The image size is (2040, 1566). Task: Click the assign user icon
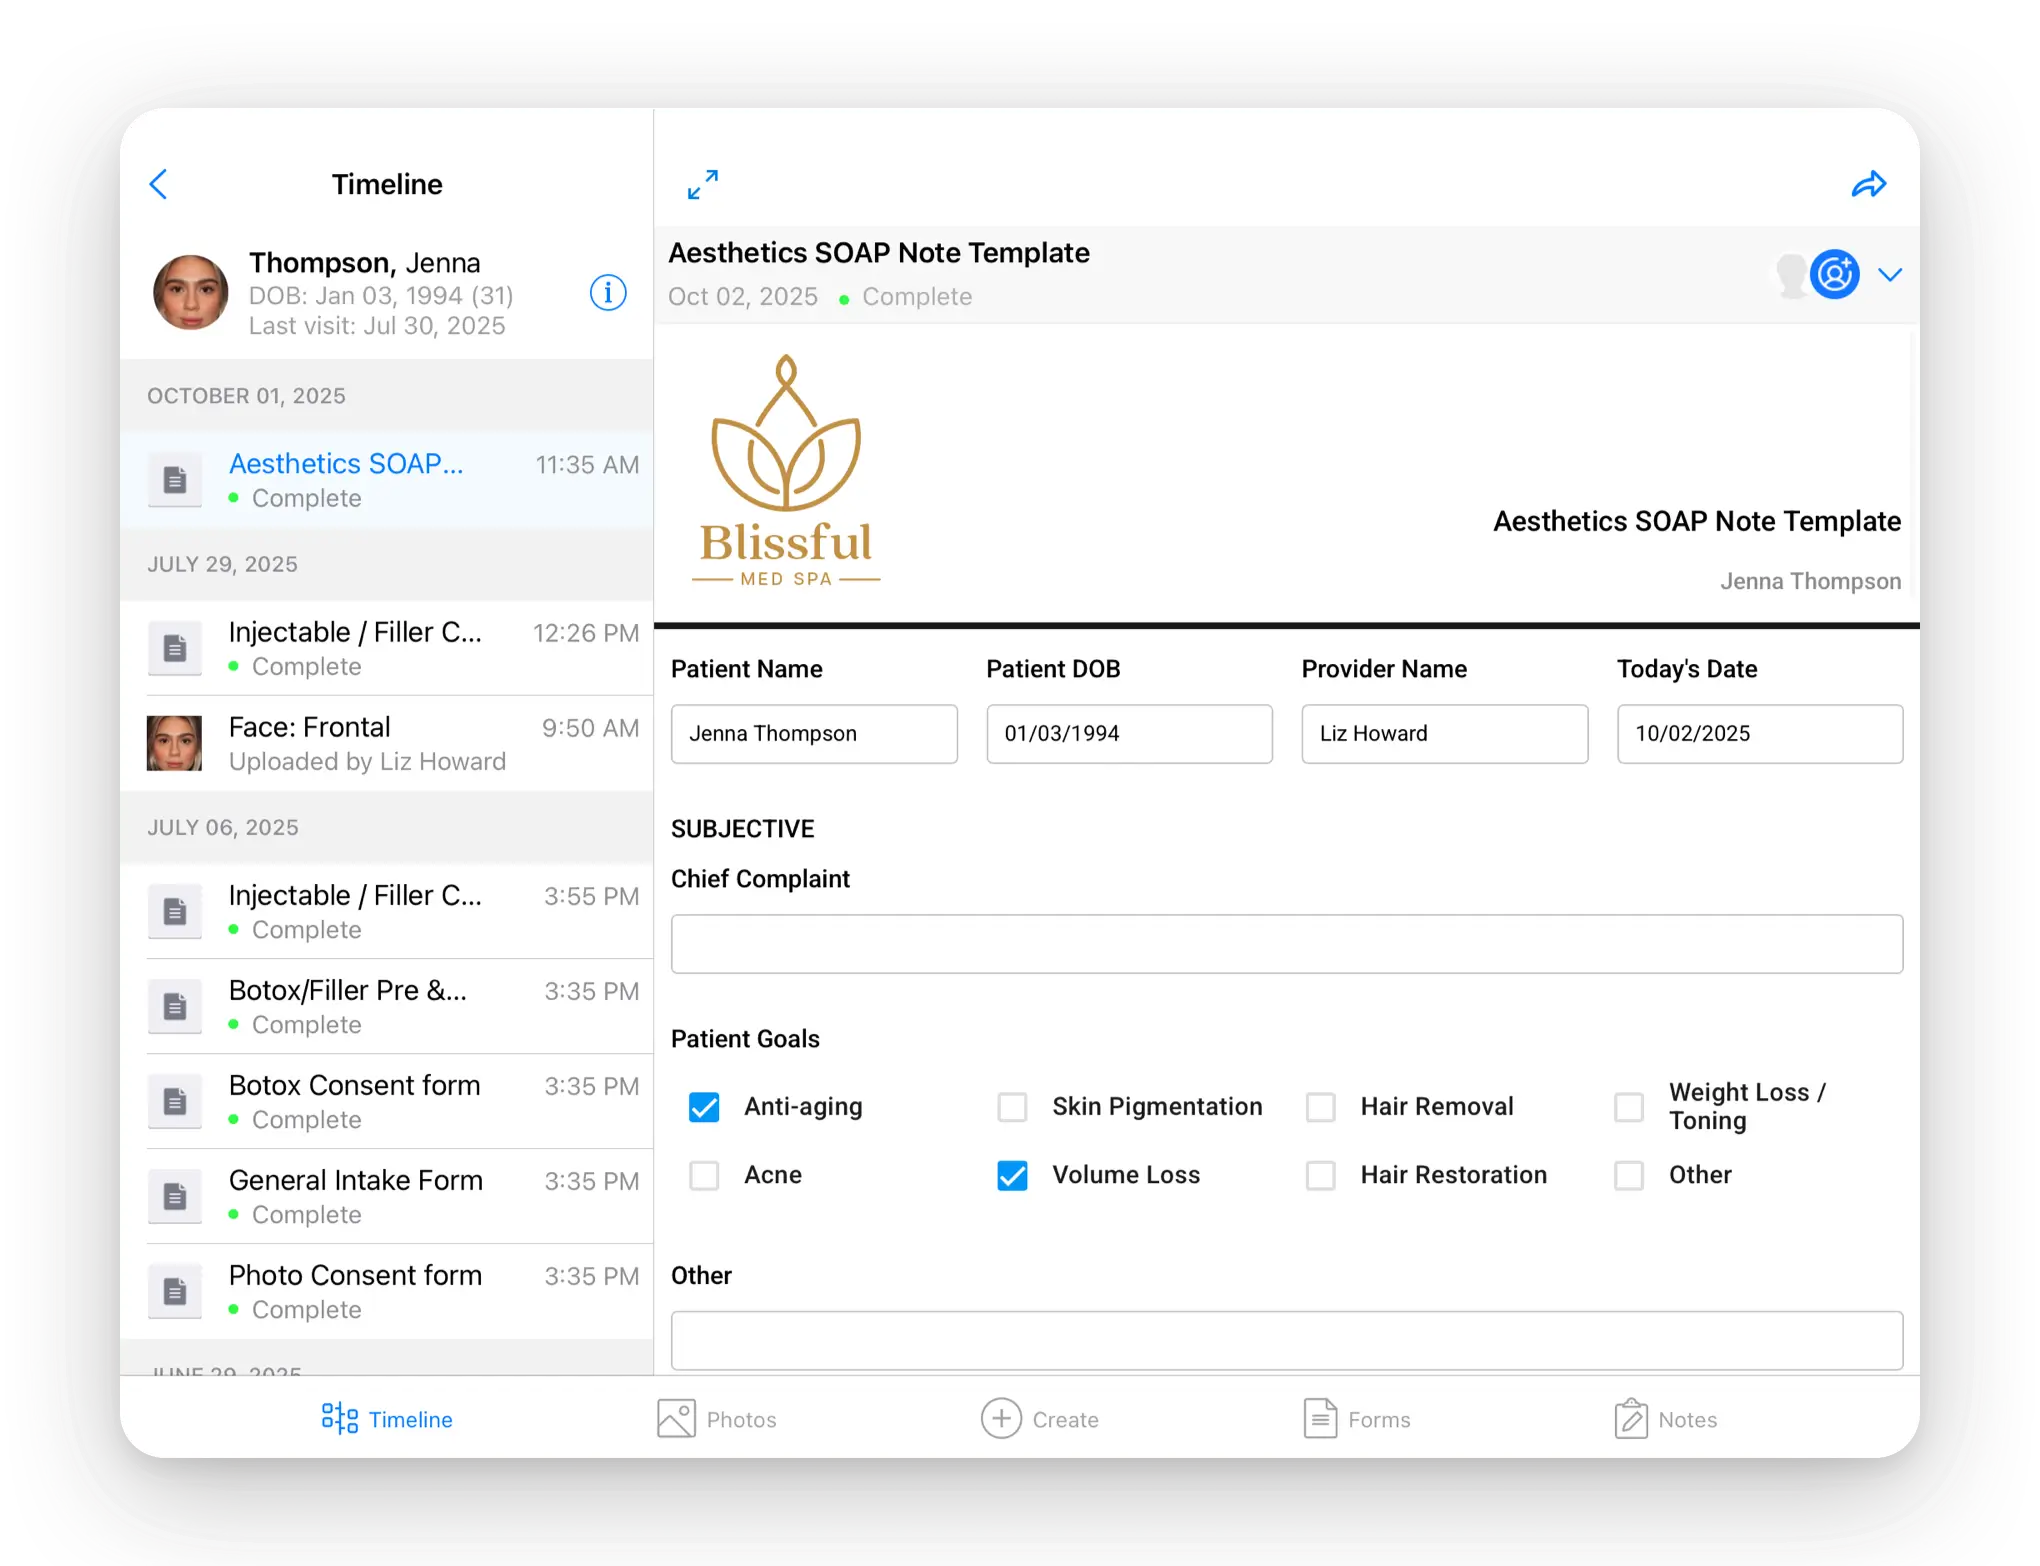pos(1835,274)
